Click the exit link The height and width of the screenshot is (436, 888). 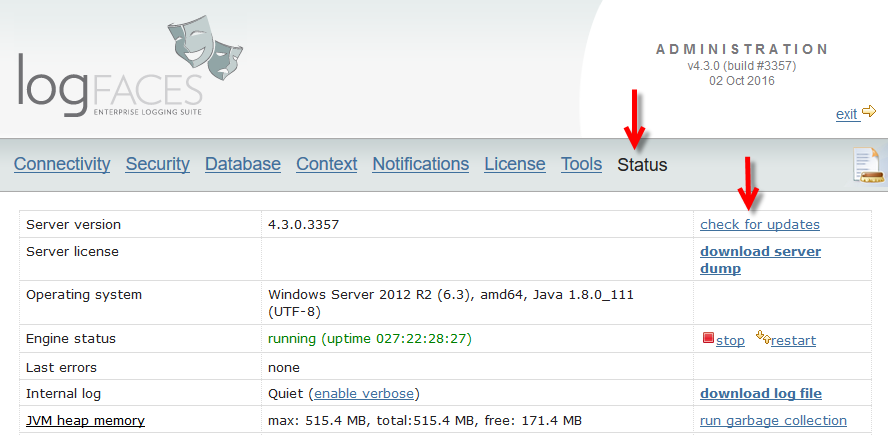846,114
